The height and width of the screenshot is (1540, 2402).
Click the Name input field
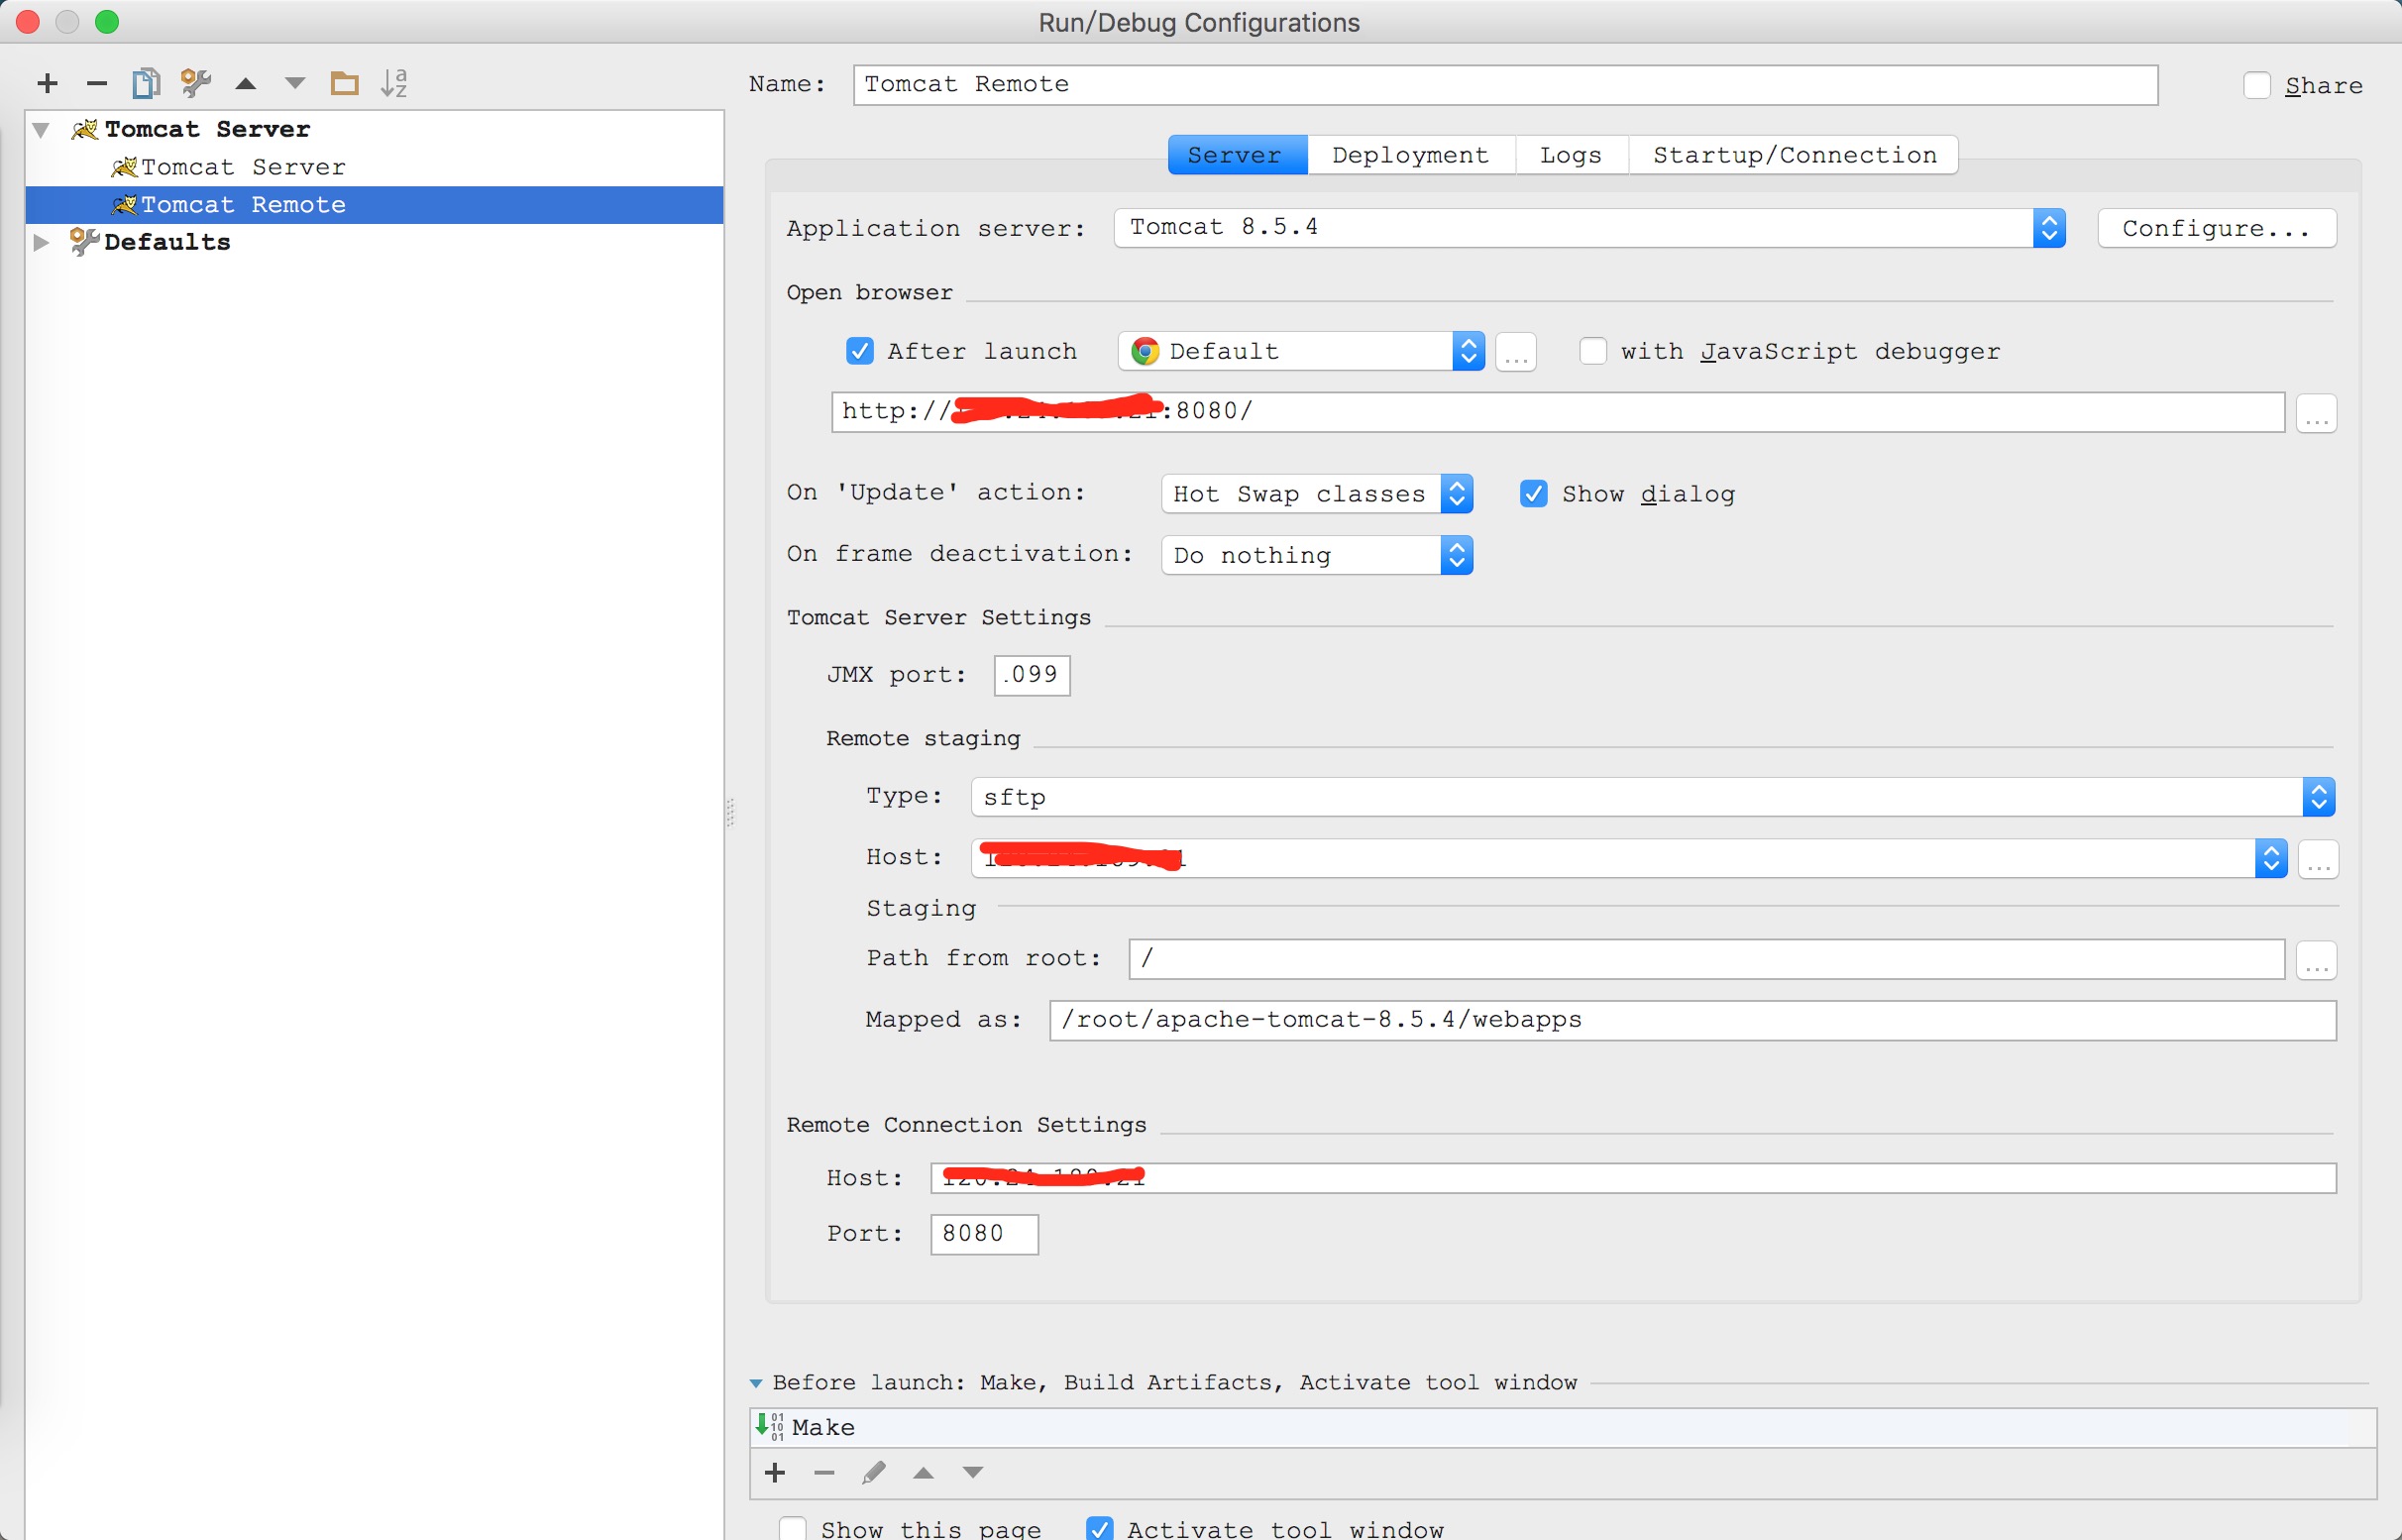[1505, 85]
